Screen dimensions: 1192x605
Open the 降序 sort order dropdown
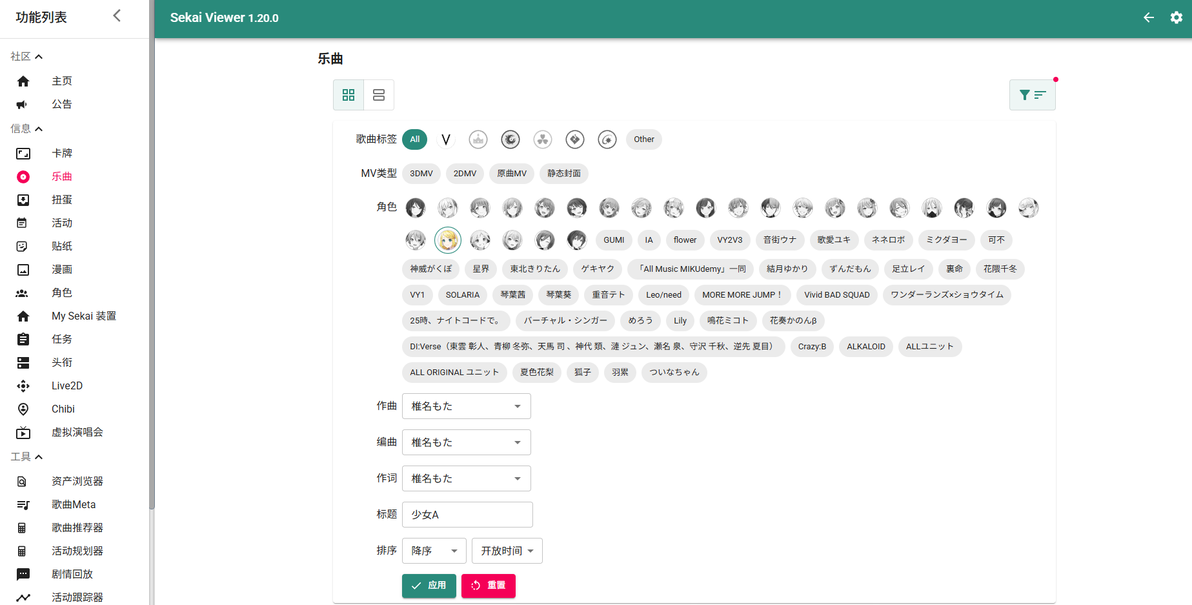[434, 551]
